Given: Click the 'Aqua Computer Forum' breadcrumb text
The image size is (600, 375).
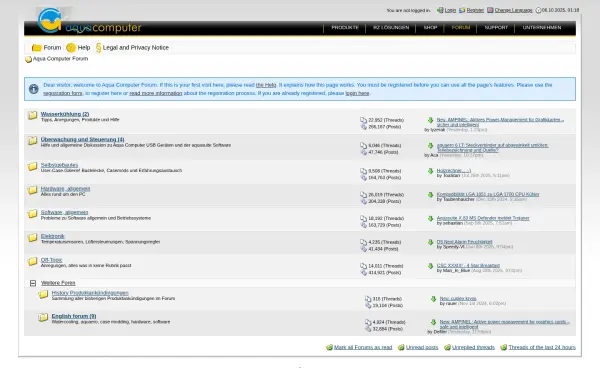Looking at the screenshot, I should [x=60, y=59].
